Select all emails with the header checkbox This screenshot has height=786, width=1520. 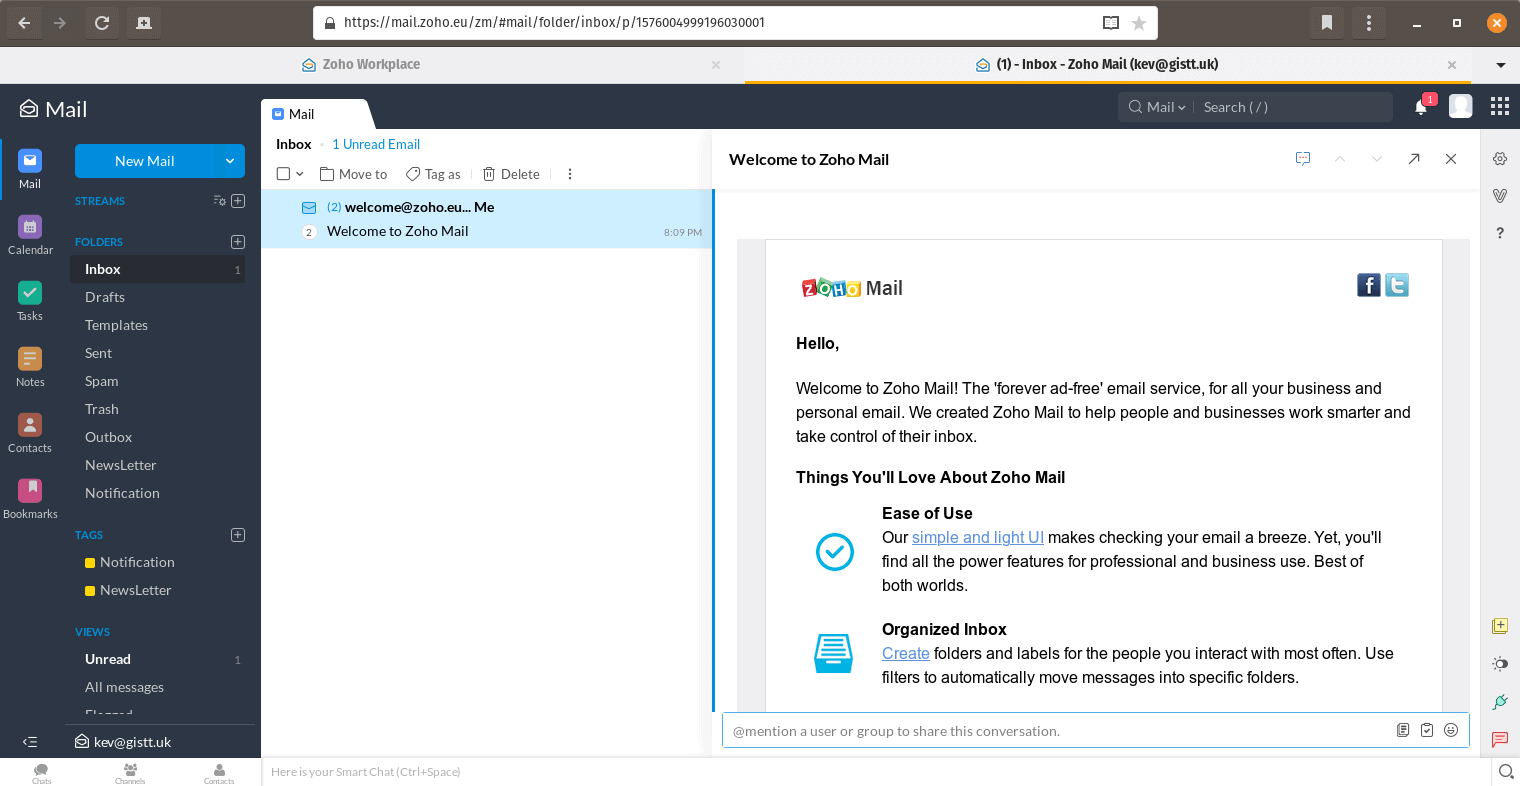tap(281, 172)
